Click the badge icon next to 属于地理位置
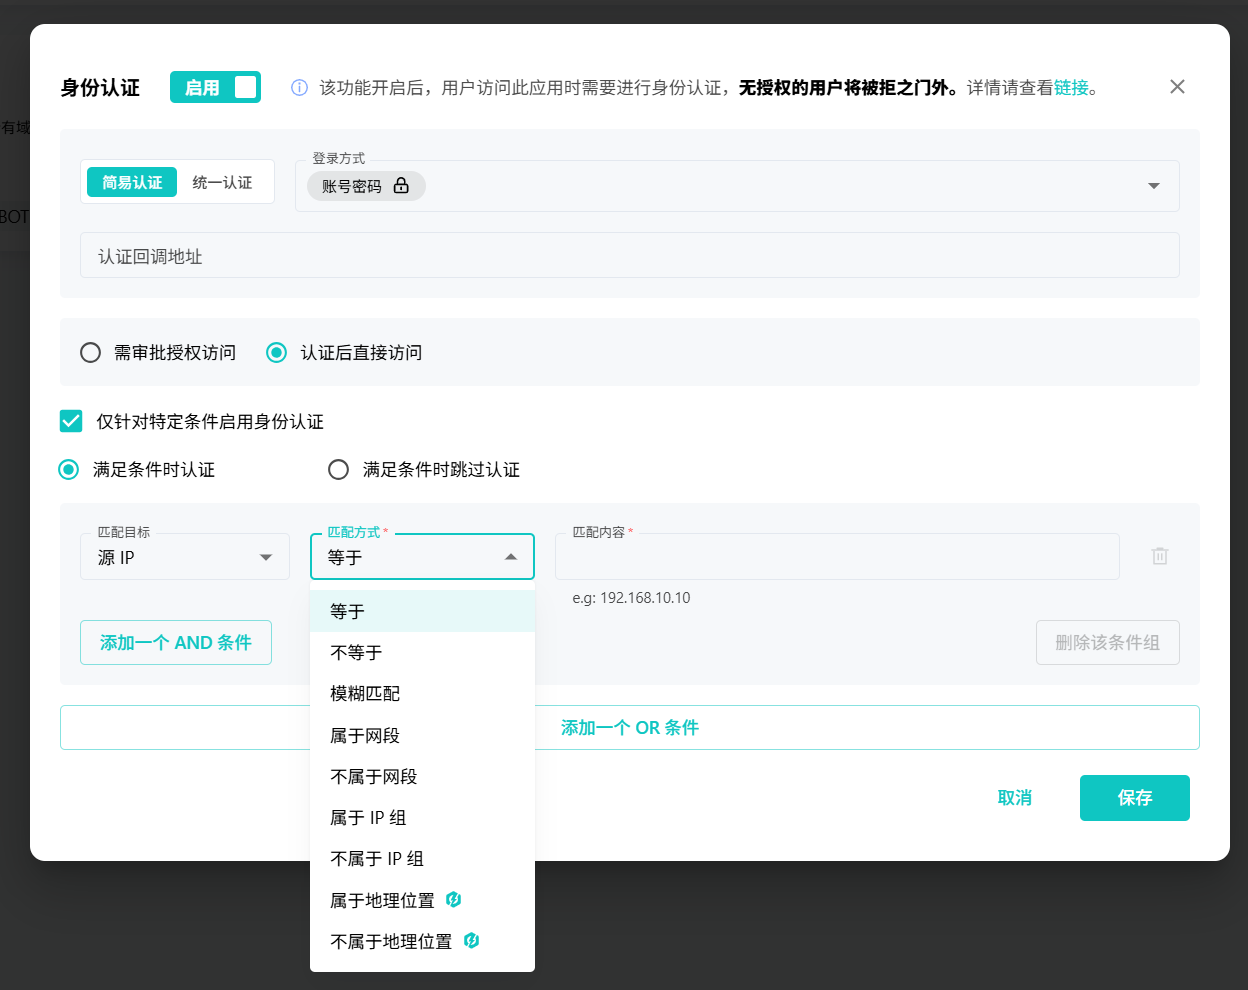1248x990 pixels. 453,900
